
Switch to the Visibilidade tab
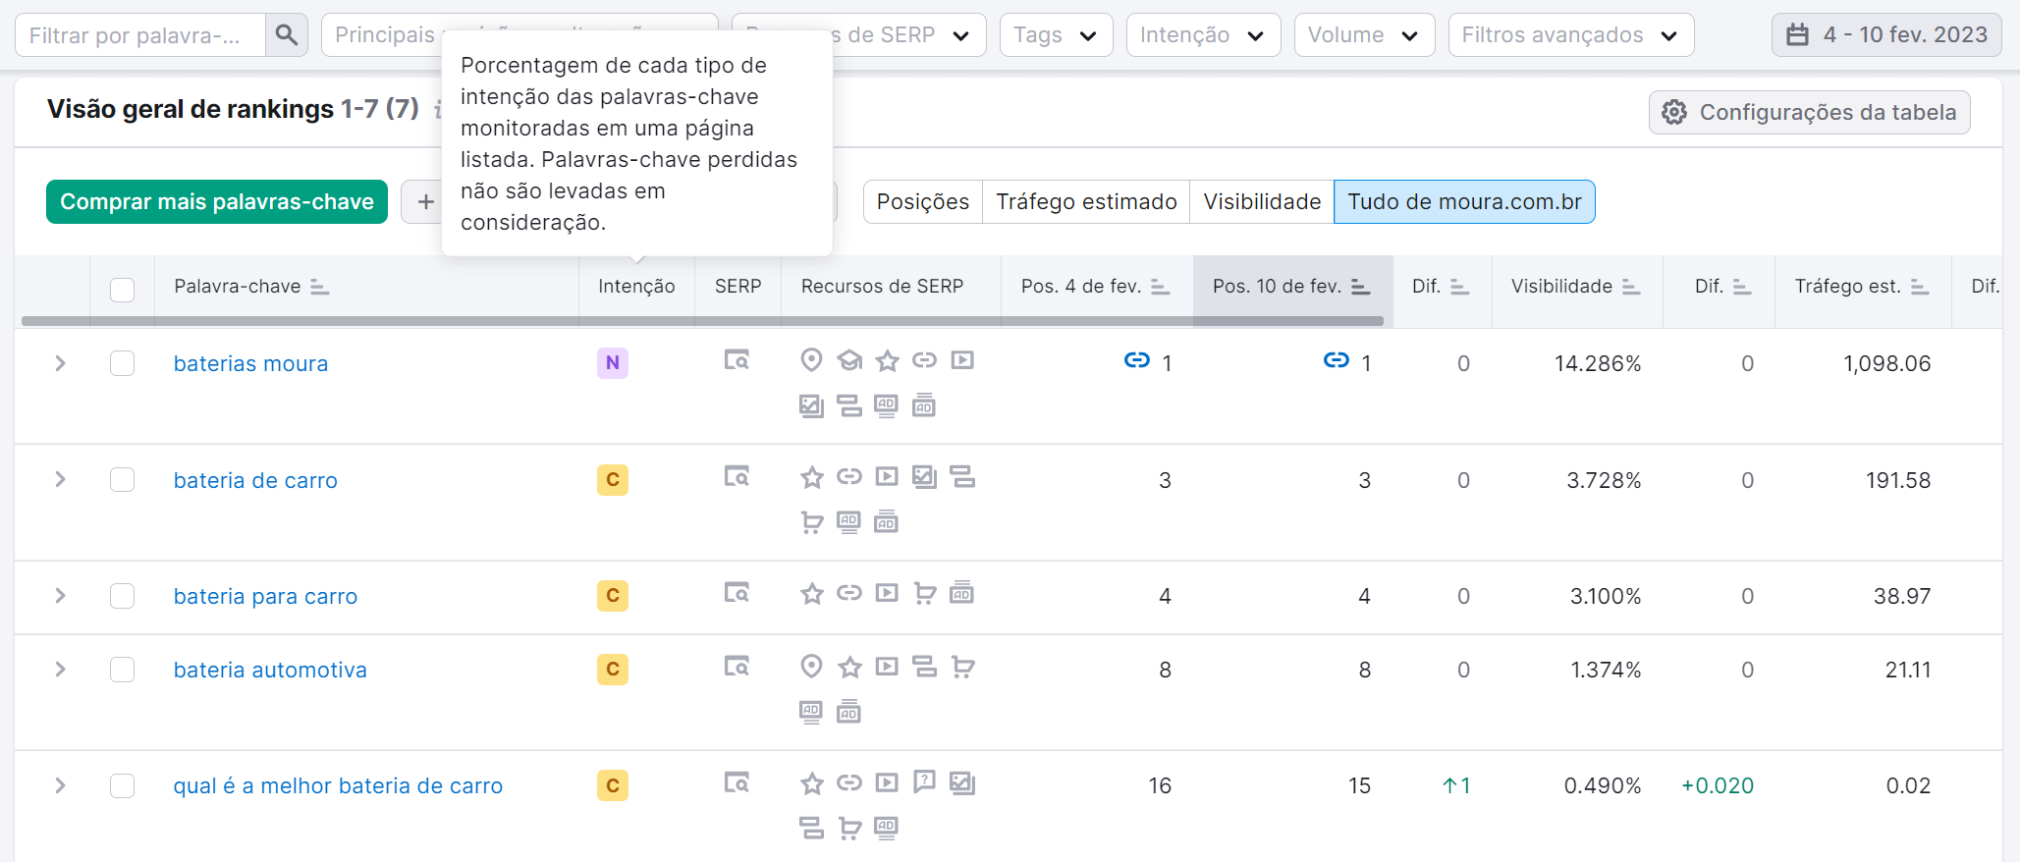point(1262,202)
